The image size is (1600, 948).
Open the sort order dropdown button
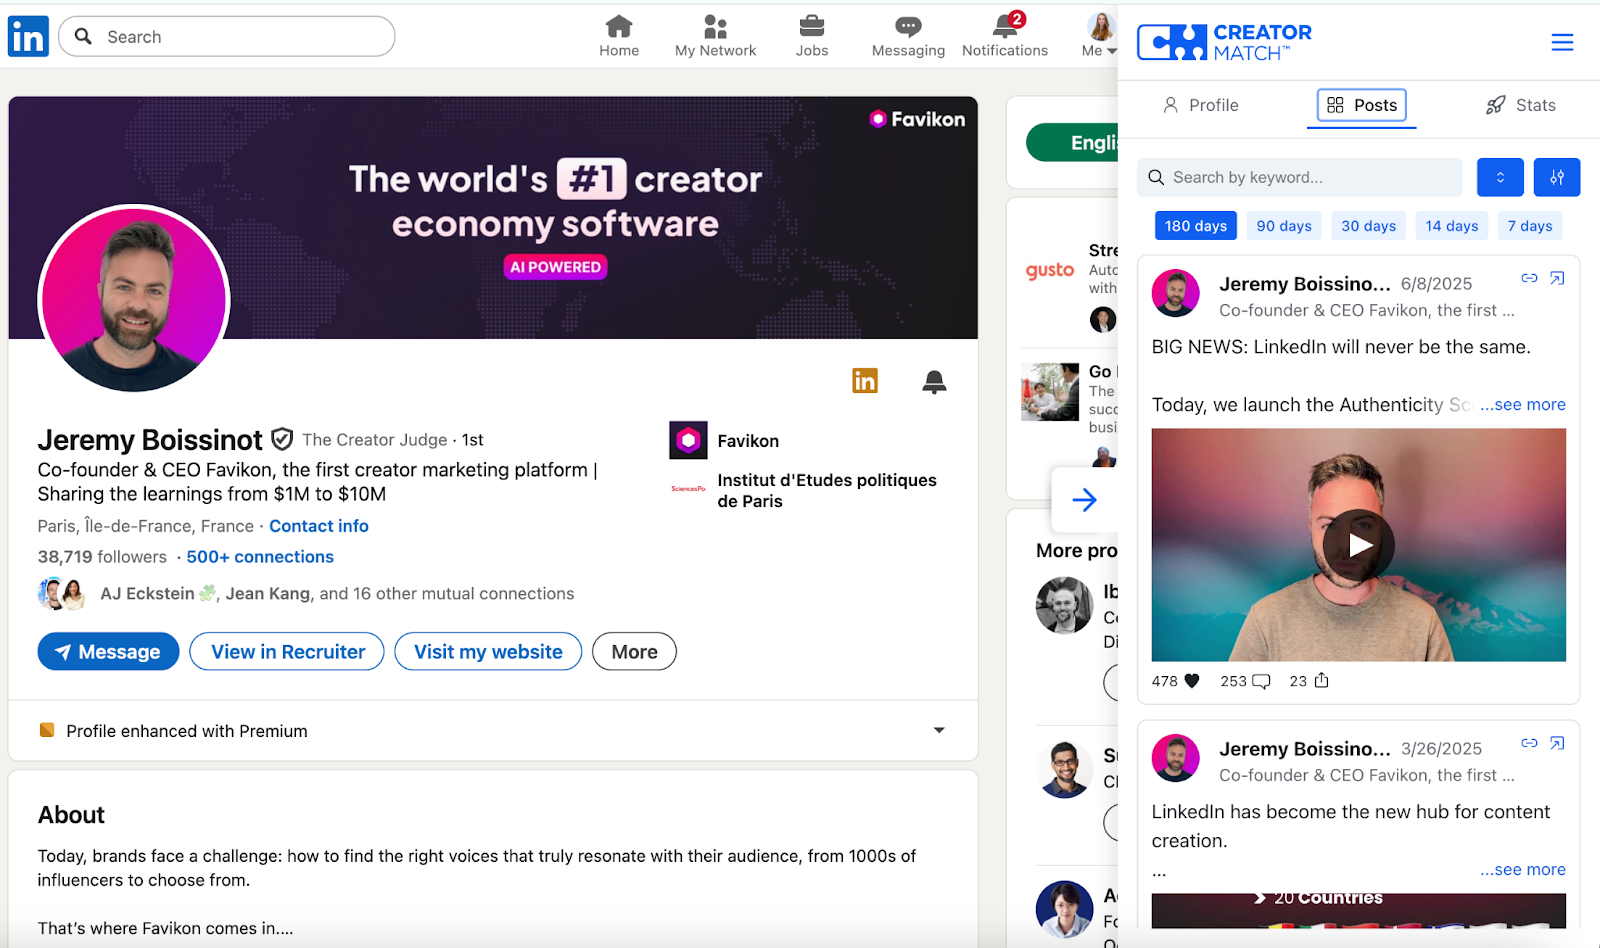1500,177
